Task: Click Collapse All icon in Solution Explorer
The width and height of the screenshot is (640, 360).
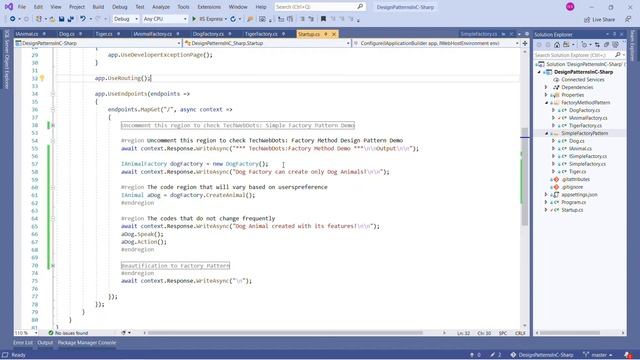Action: tap(607, 44)
